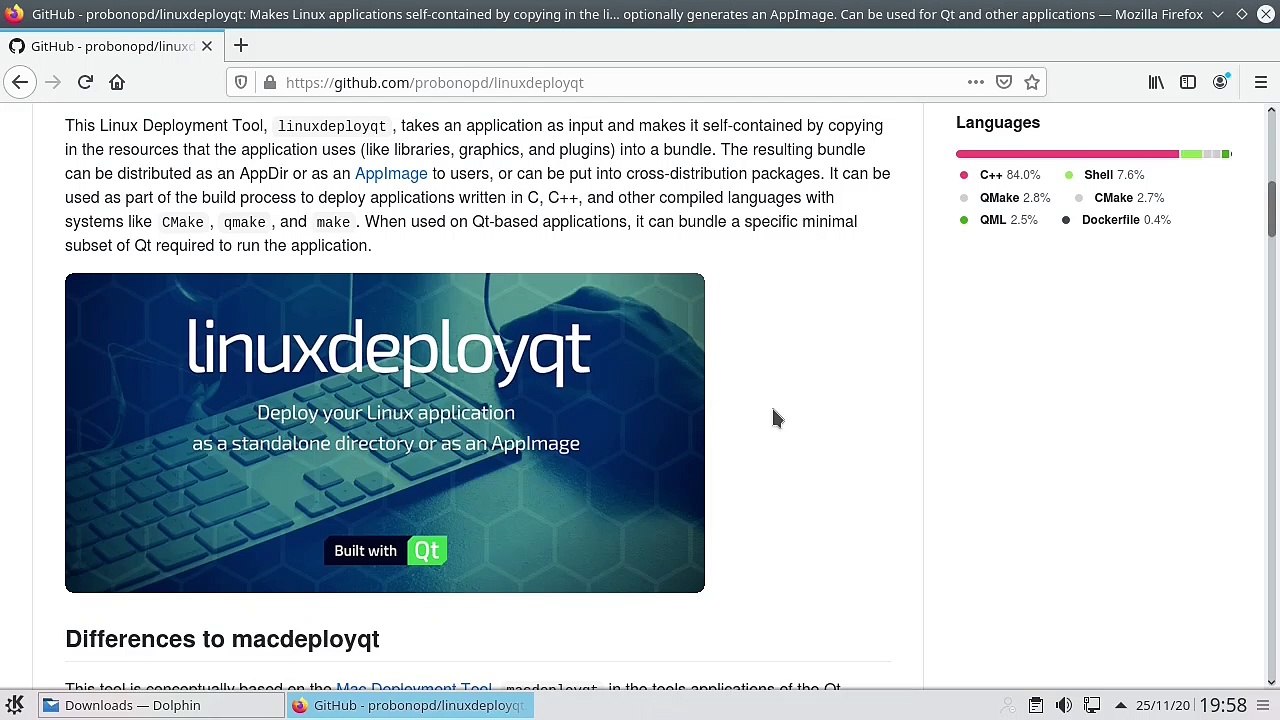Click the pink C++ language bar segment
This screenshot has width=1280, height=720.
1067,154
